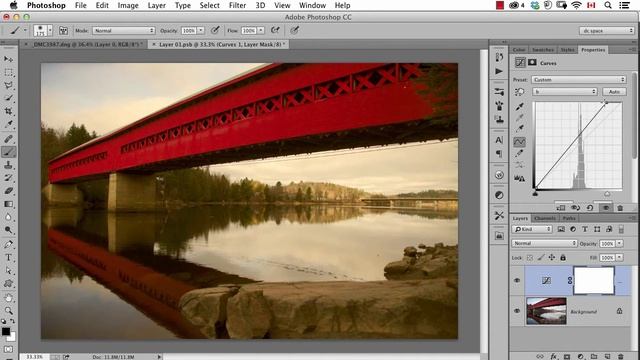
Task: Open the Image menu
Action: pos(128,5)
